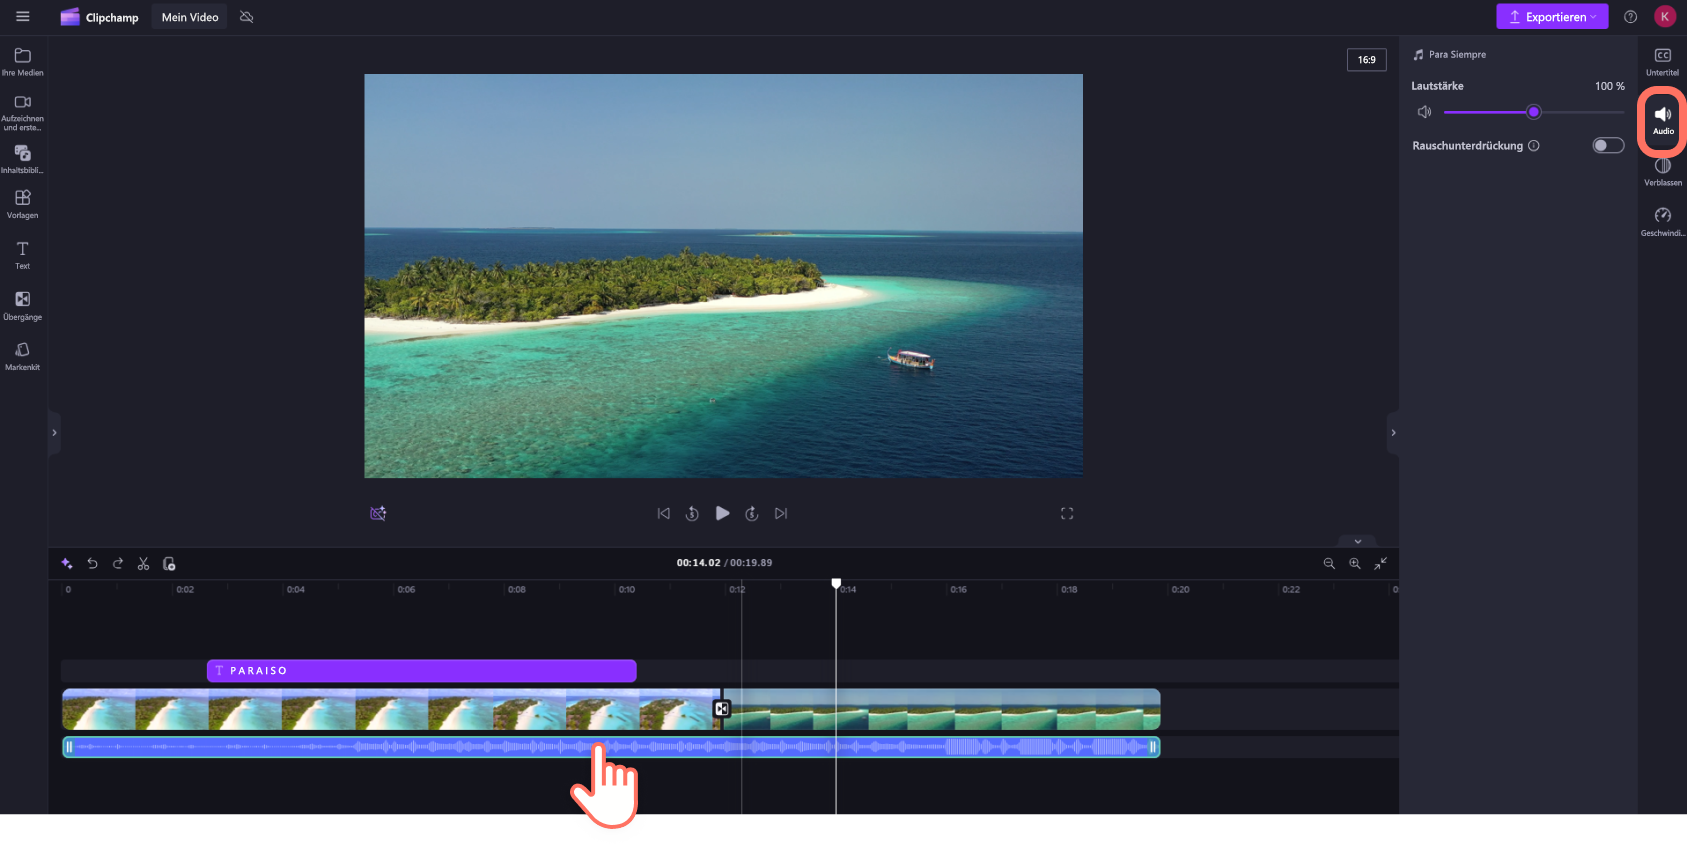Change the 16:9 aspect ratio
Screen dimensions: 1687x845
[1366, 60]
